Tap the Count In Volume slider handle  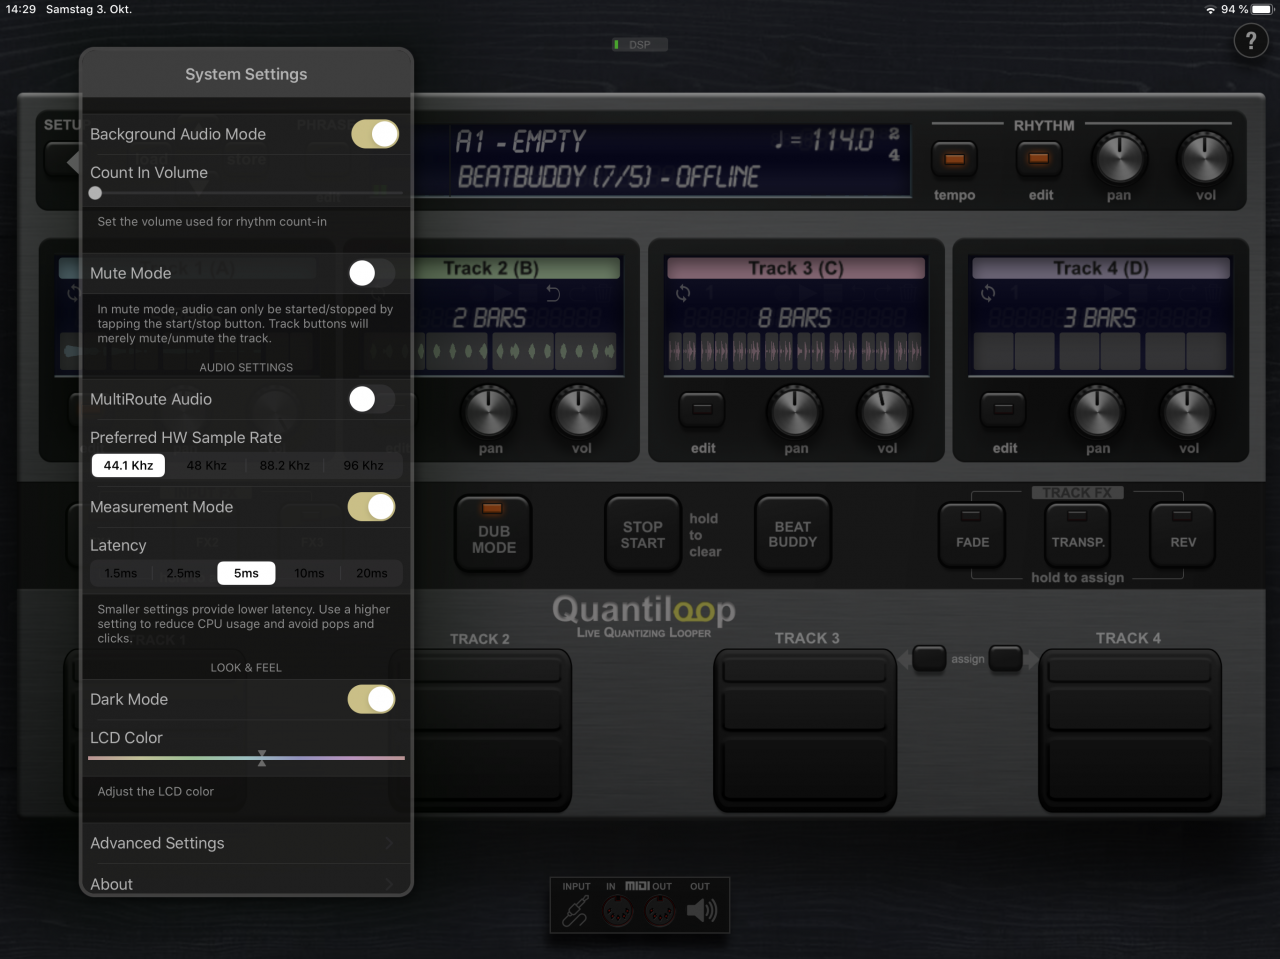(95, 193)
